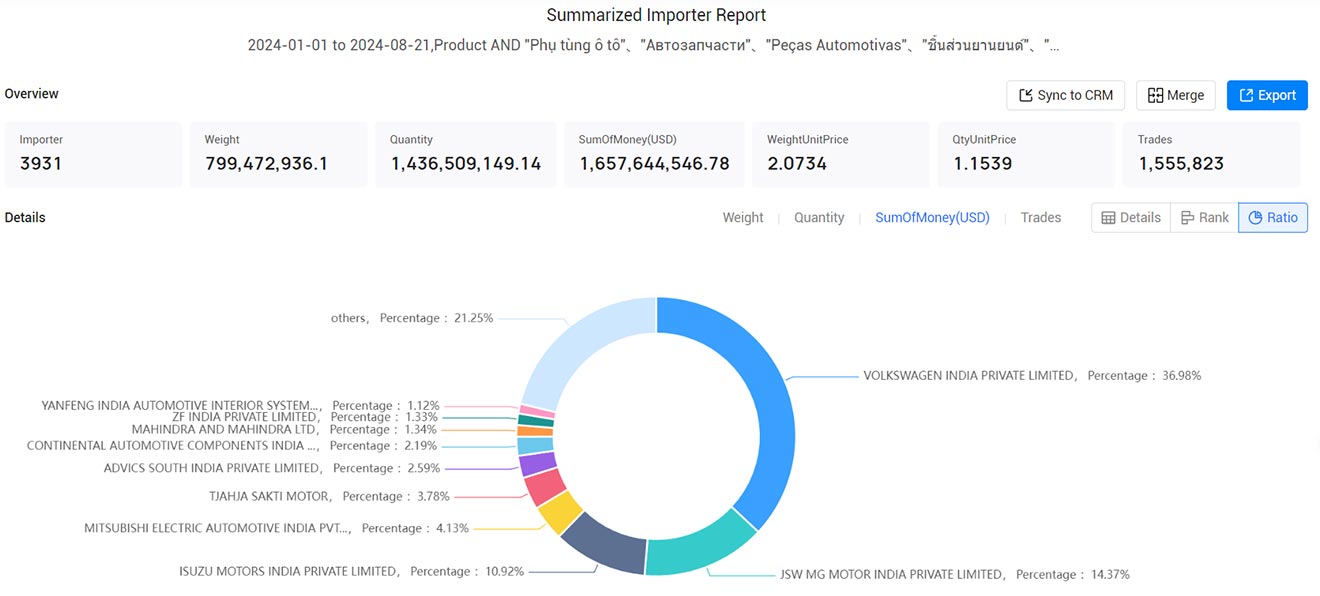Switch to the Quantity metric tab
Screen dimensions: 1320x596
point(819,217)
